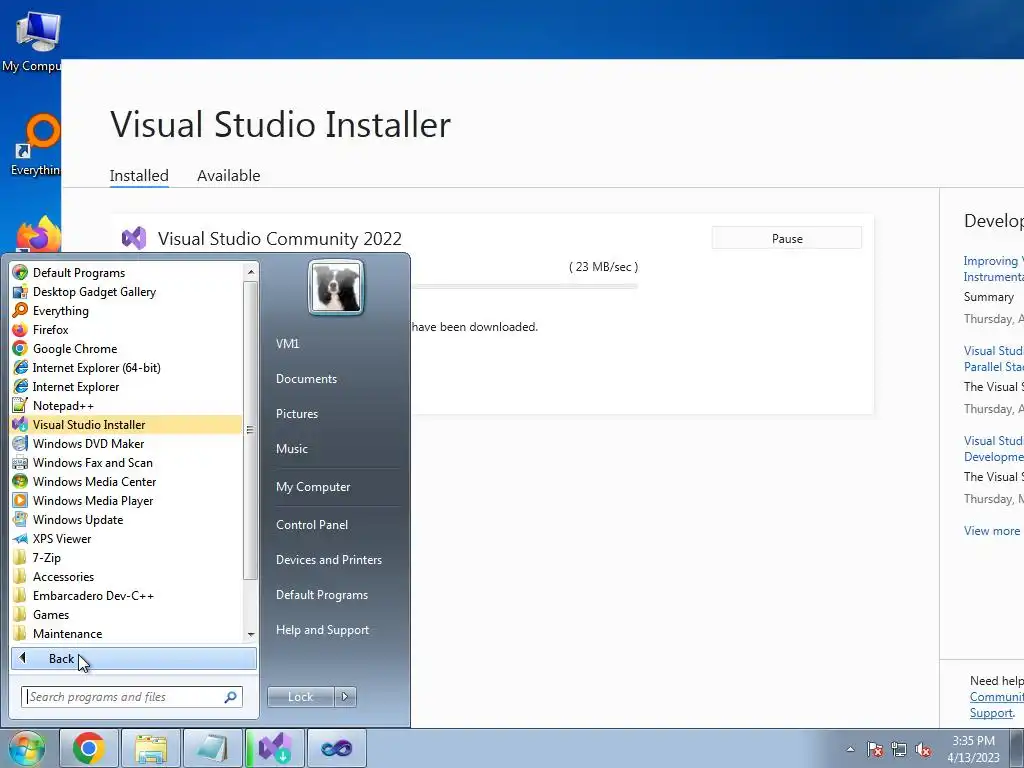Click the Start orb button
This screenshot has width=1024, height=768.
pos(26,748)
